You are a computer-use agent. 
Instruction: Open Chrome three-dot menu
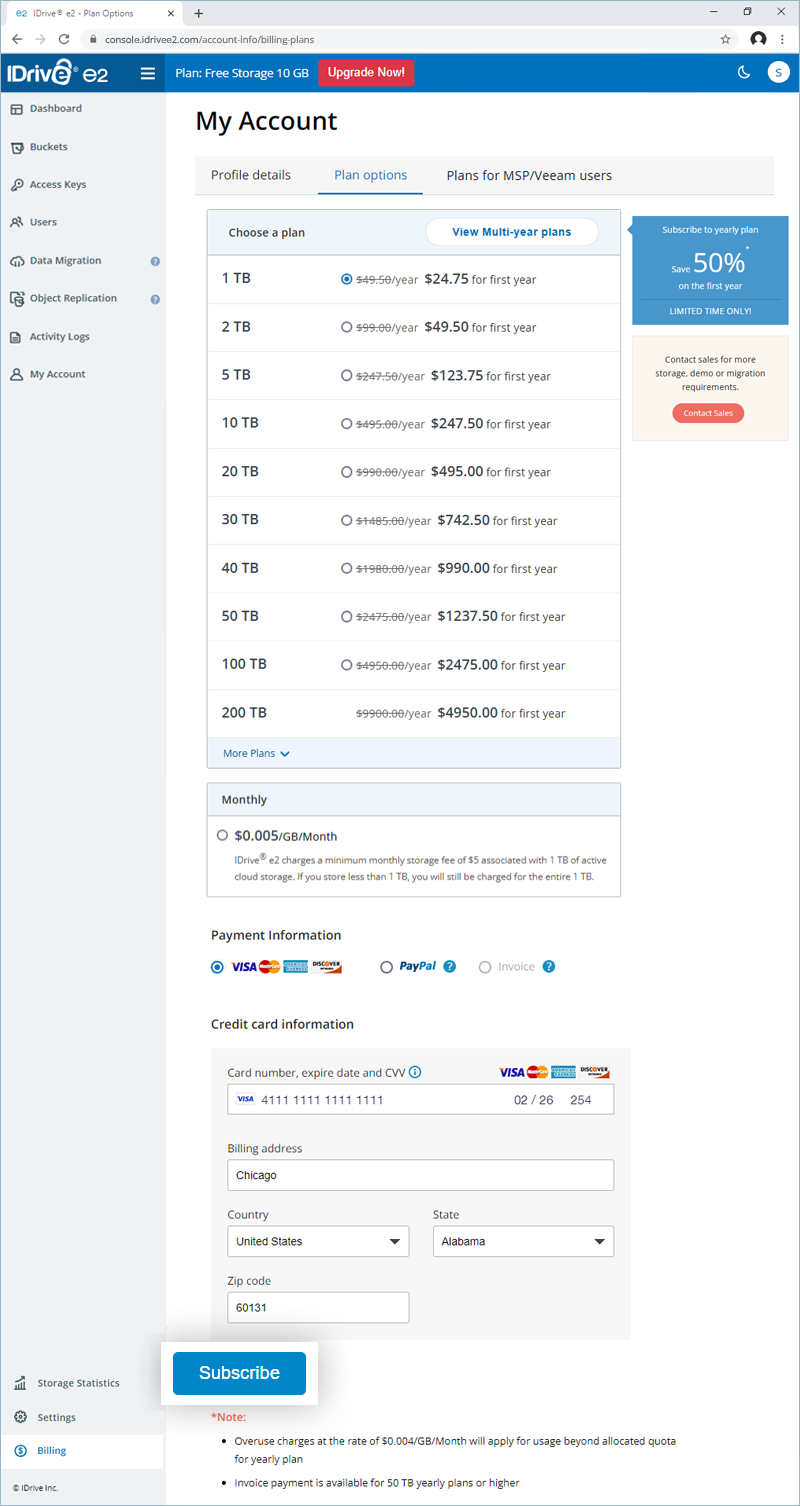pyautogui.click(x=783, y=39)
